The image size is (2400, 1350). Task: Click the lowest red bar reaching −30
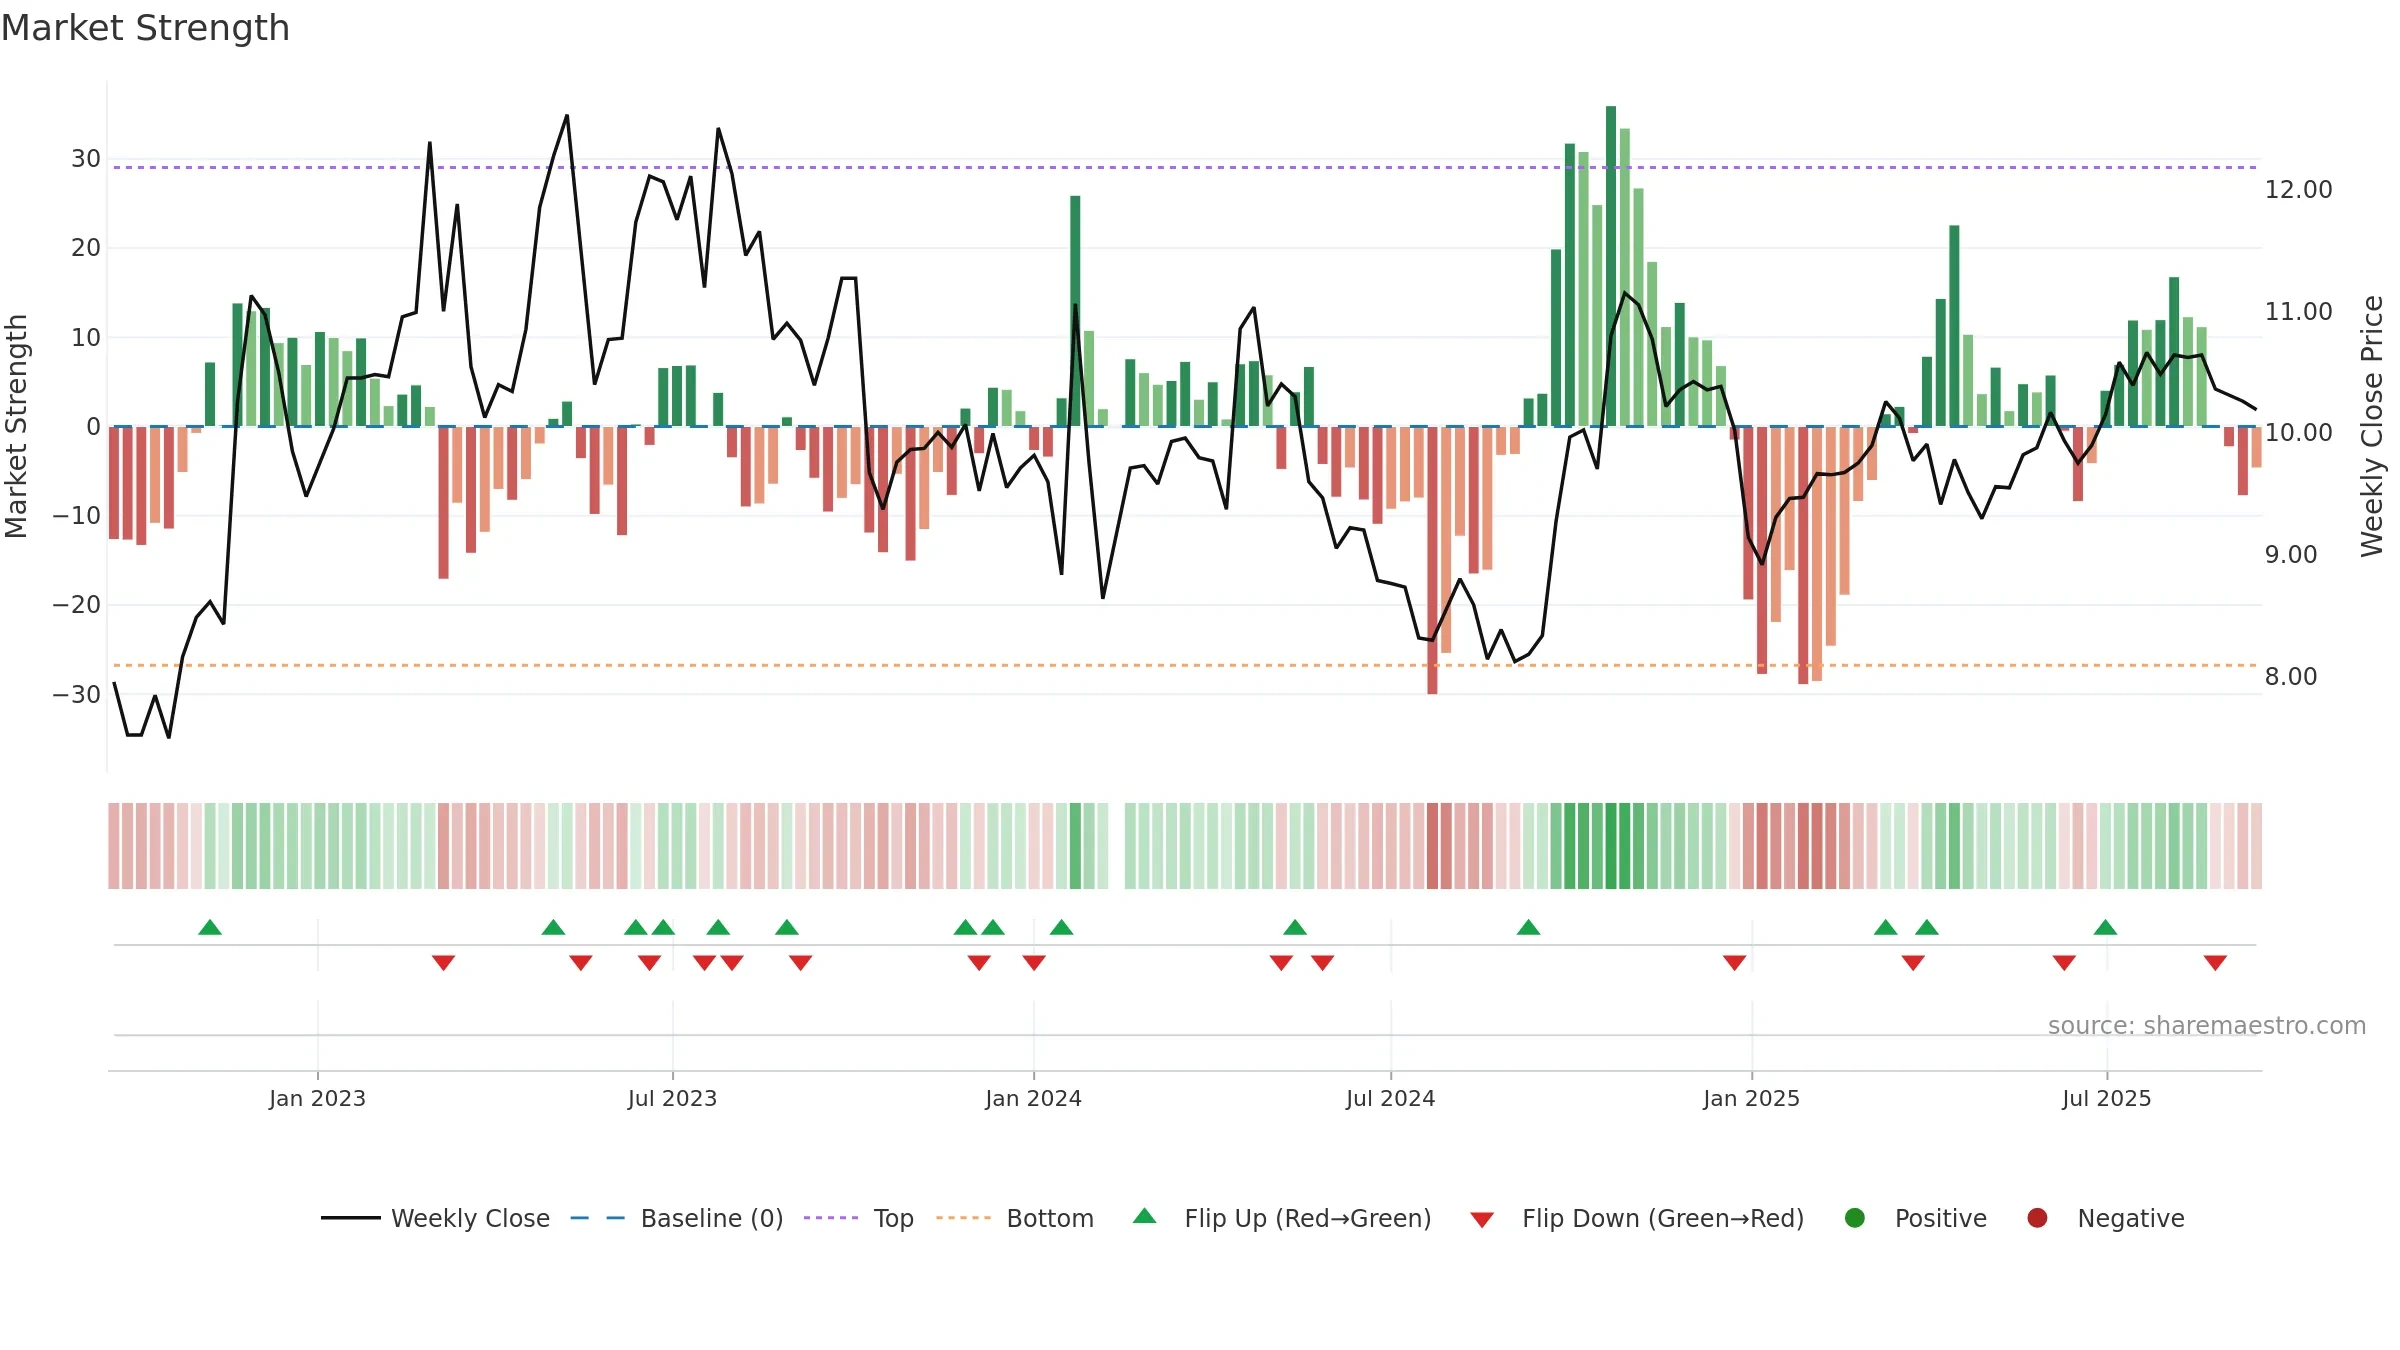click(x=1432, y=560)
